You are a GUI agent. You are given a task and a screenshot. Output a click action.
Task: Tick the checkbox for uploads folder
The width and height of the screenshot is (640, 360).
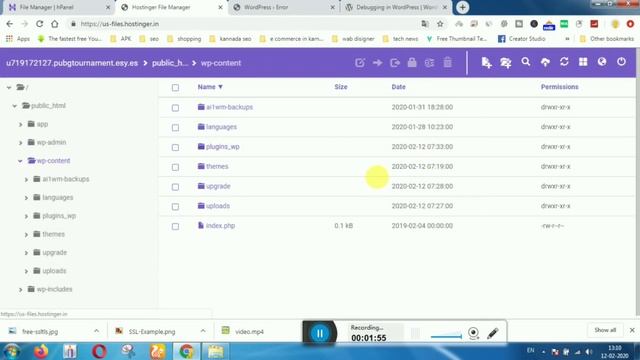click(175, 207)
